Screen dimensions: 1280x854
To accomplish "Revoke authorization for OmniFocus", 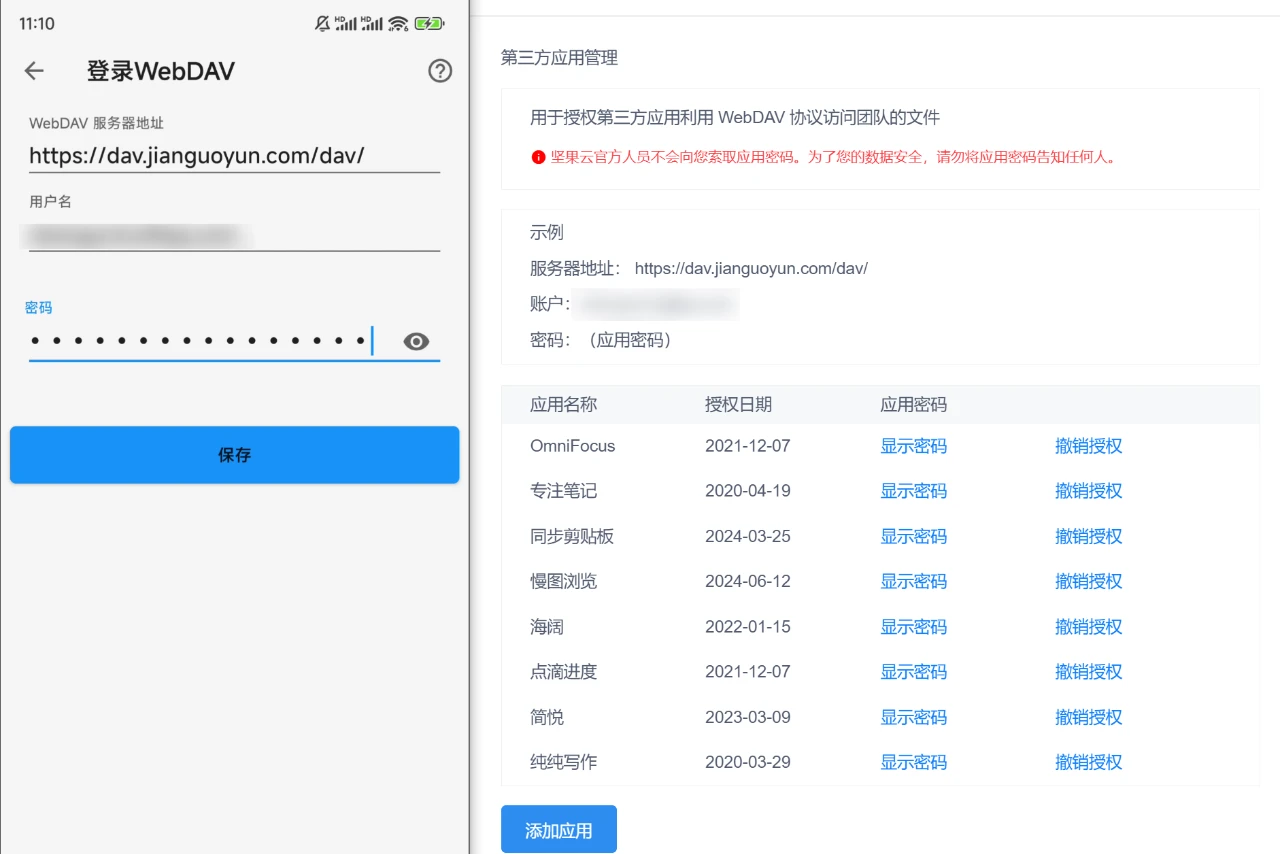I will tap(1088, 446).
